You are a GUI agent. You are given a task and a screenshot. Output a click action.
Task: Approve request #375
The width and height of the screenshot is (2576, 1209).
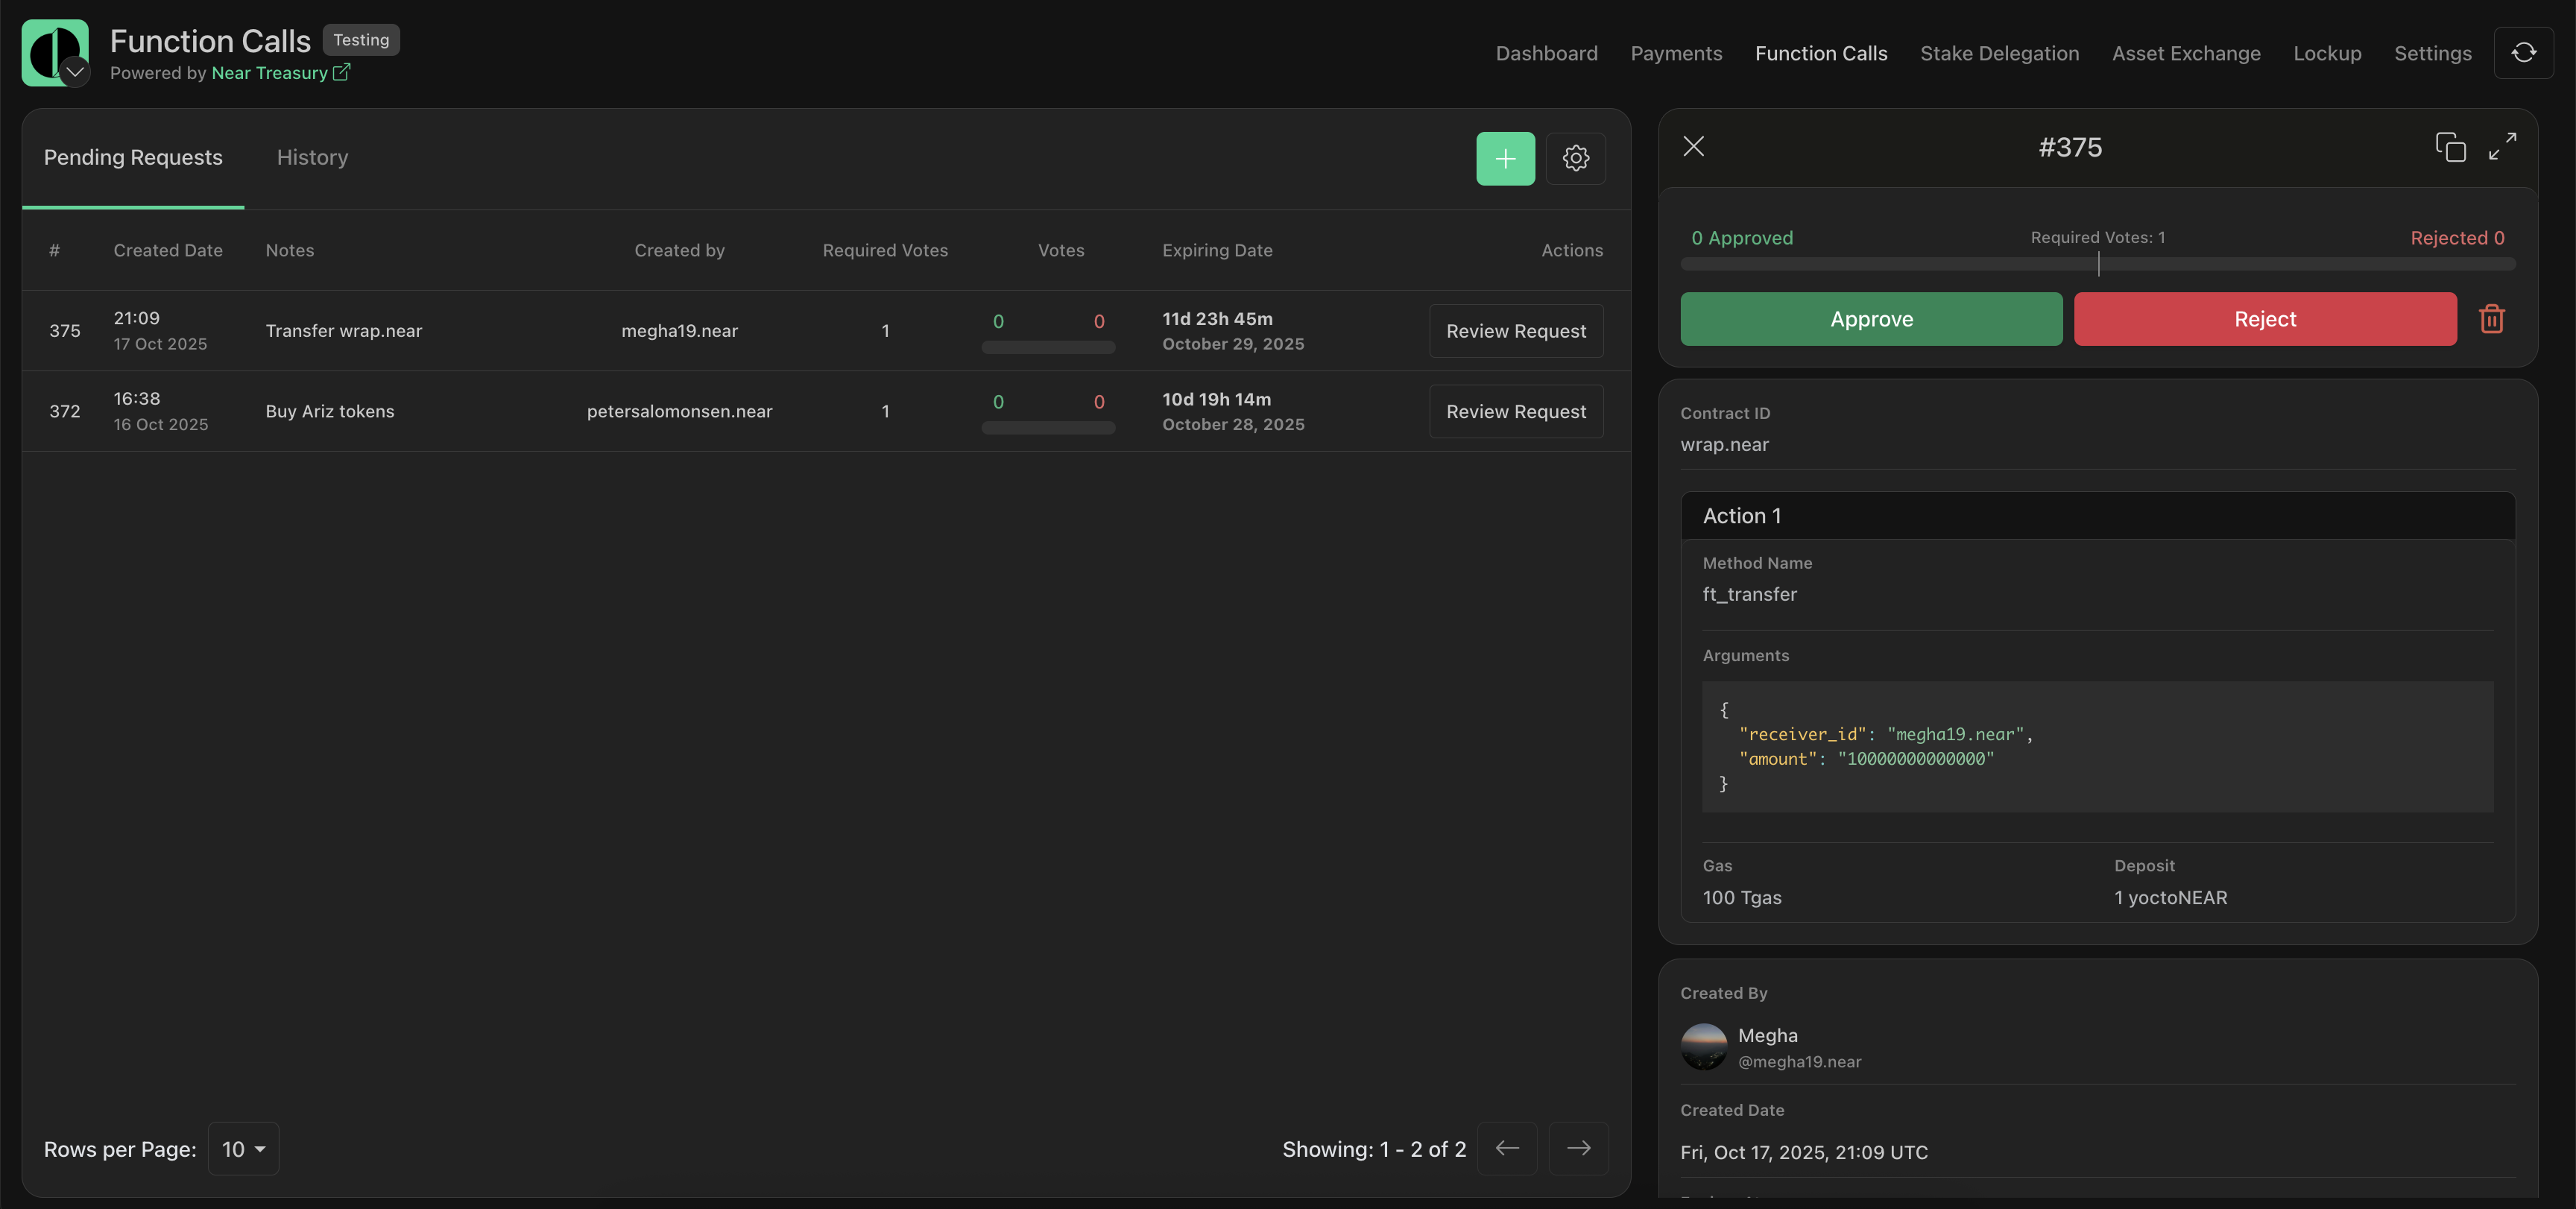tap(1871, 319)
